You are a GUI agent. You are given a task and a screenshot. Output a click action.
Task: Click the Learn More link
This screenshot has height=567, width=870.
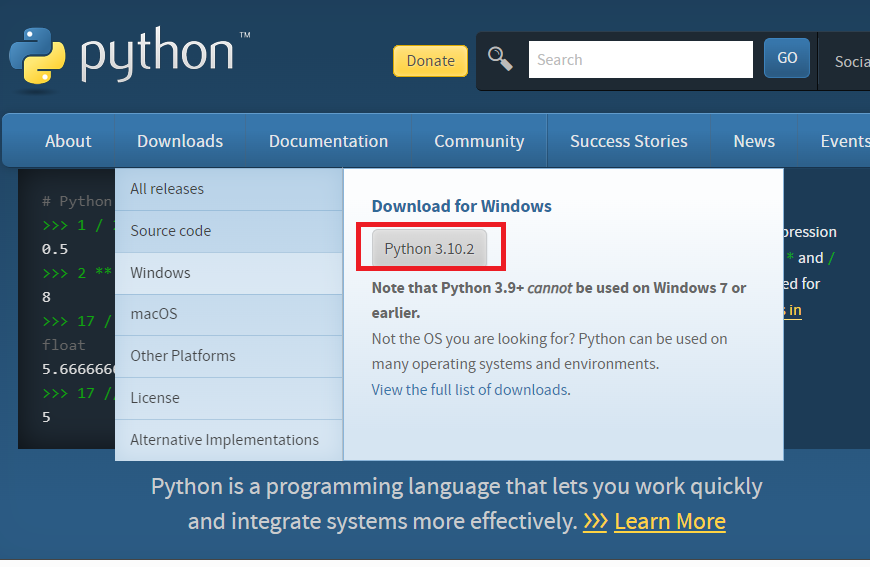[670, 522]
